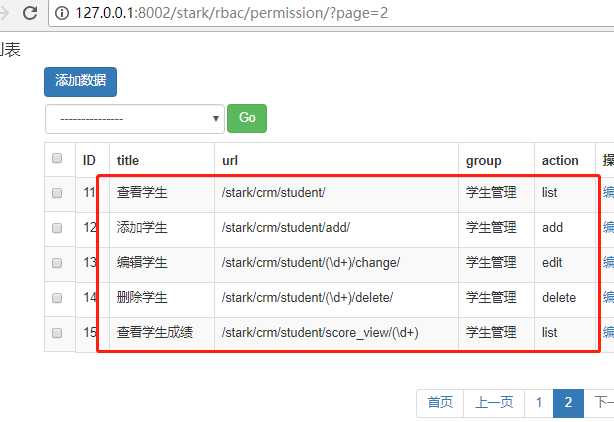Check the box for row ID 13

coord(57,263)
